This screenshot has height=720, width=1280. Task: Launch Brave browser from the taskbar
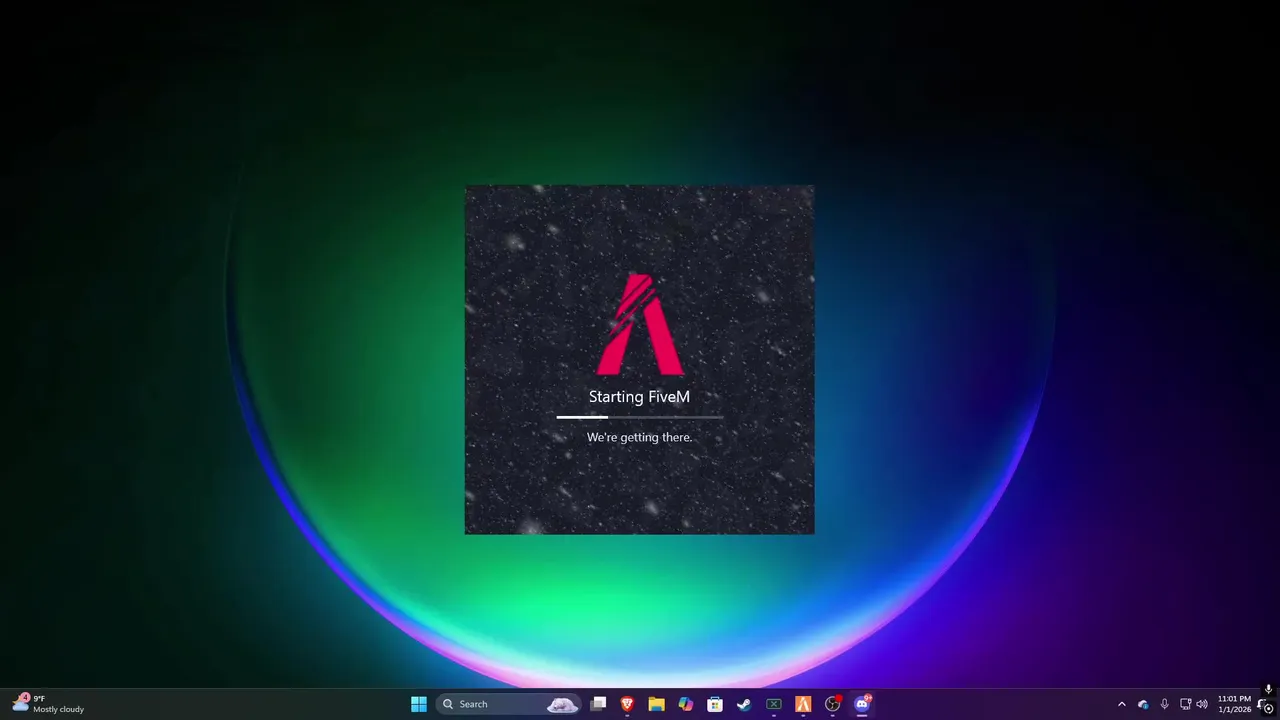coord(627,704)
